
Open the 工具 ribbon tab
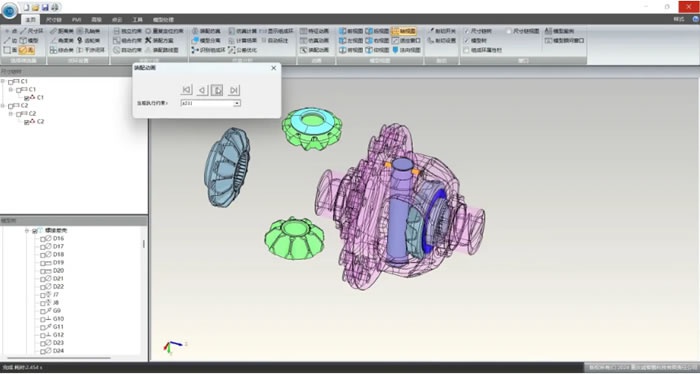click(138, 20)
